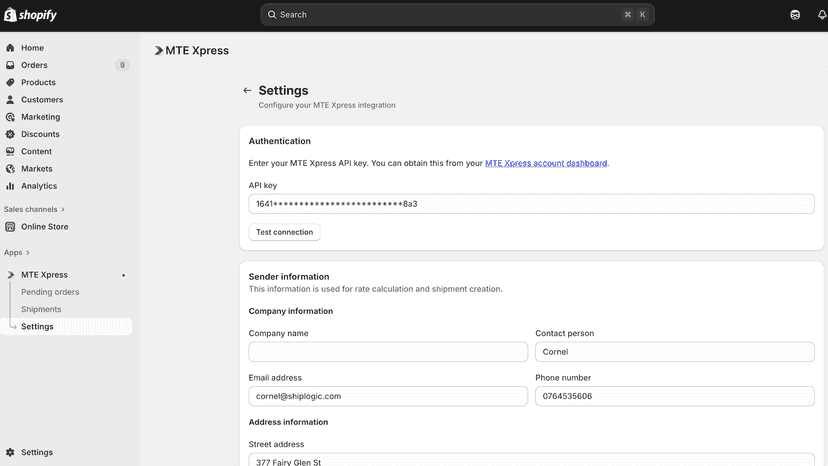This screenshot has height=466, width=828.
Task: Select Settings under MTE Xpress
Action: 66,327
